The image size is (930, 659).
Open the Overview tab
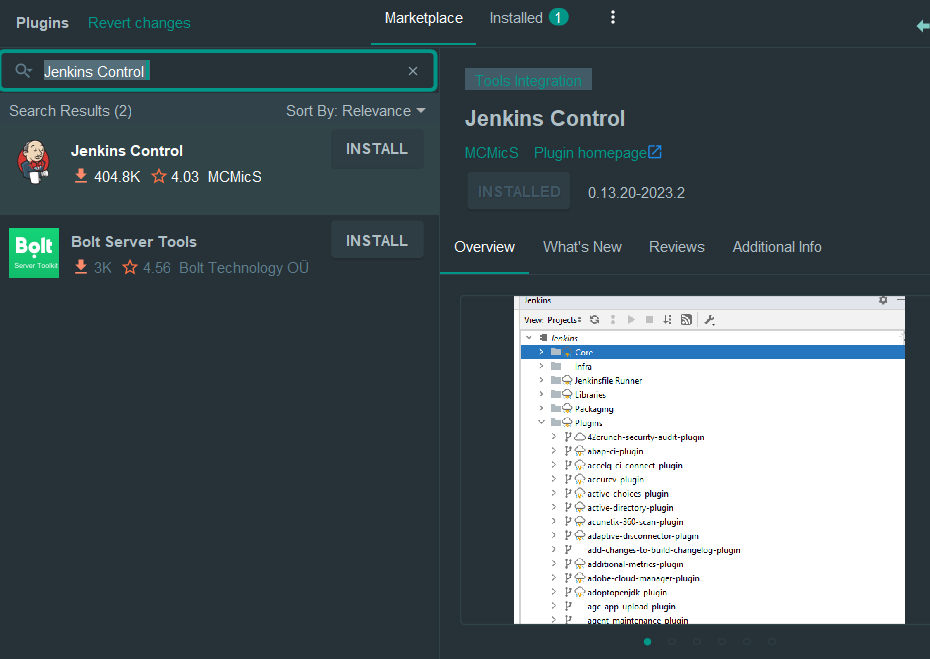(x=485, y=247)
